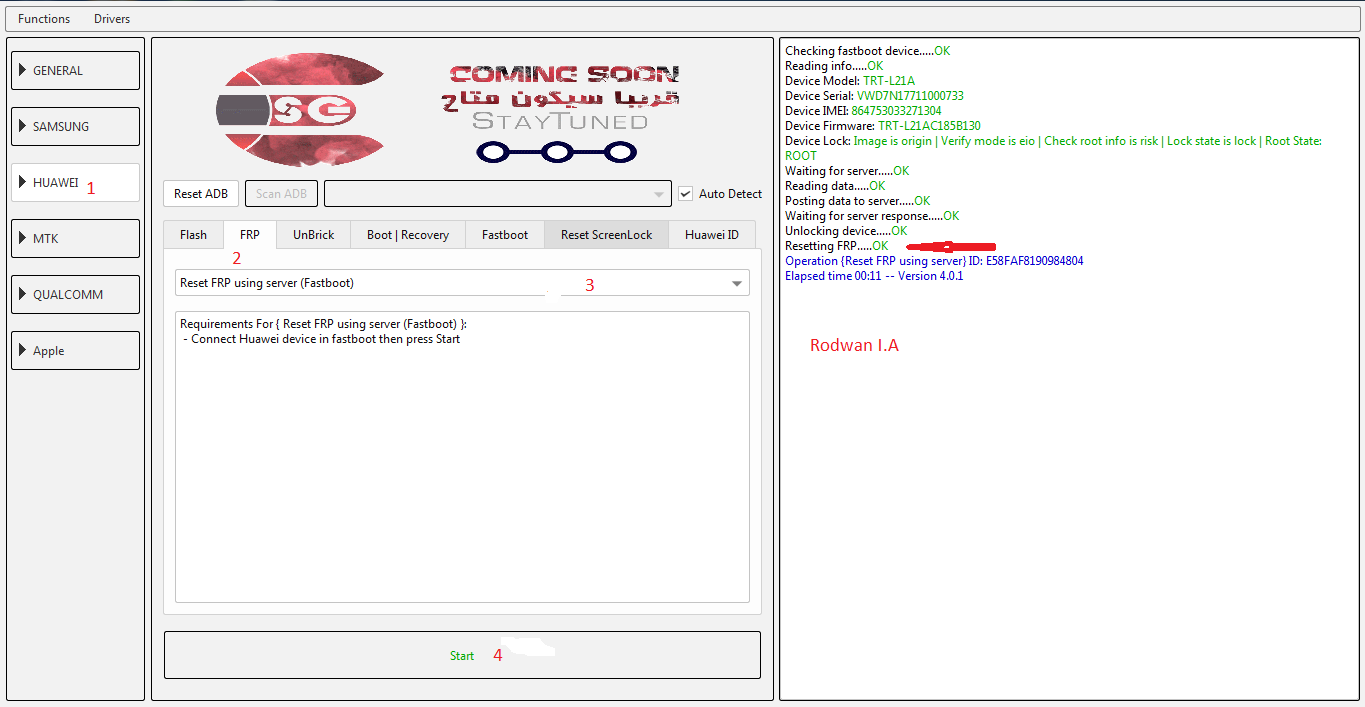Click the Checking fastboot device.....OK line

click(x=868, y=51)
